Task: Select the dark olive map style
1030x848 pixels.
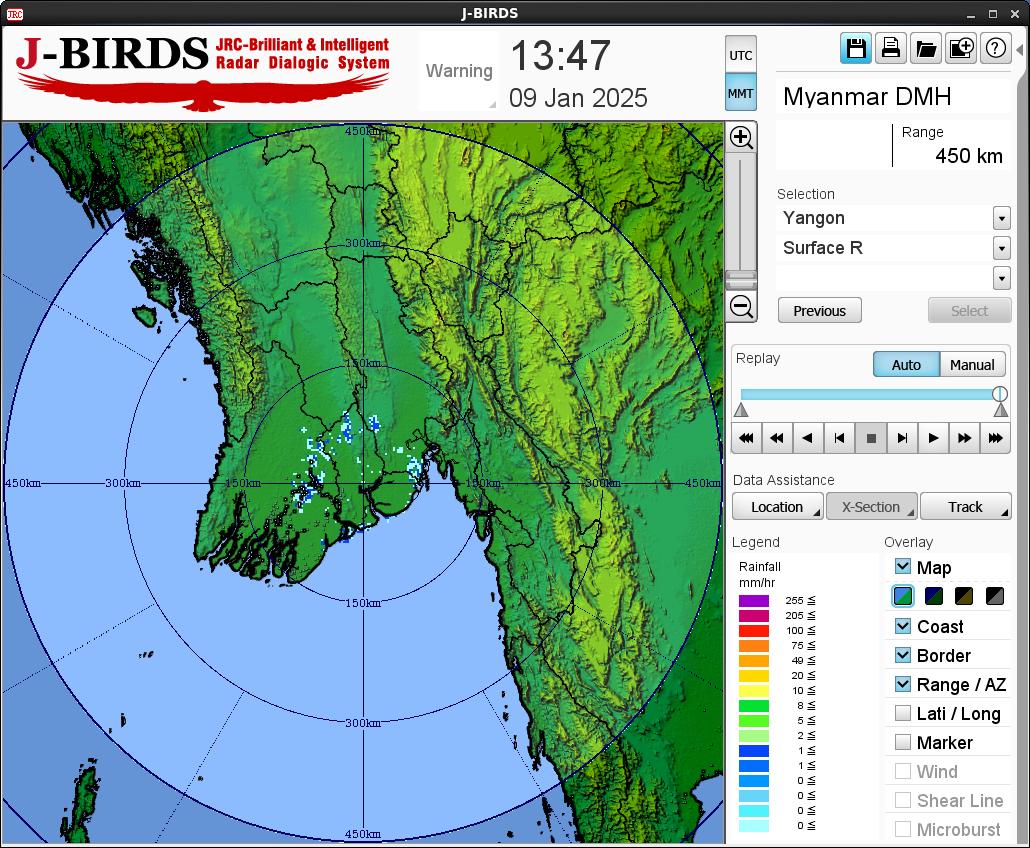Action: click(x=964, y=596)
